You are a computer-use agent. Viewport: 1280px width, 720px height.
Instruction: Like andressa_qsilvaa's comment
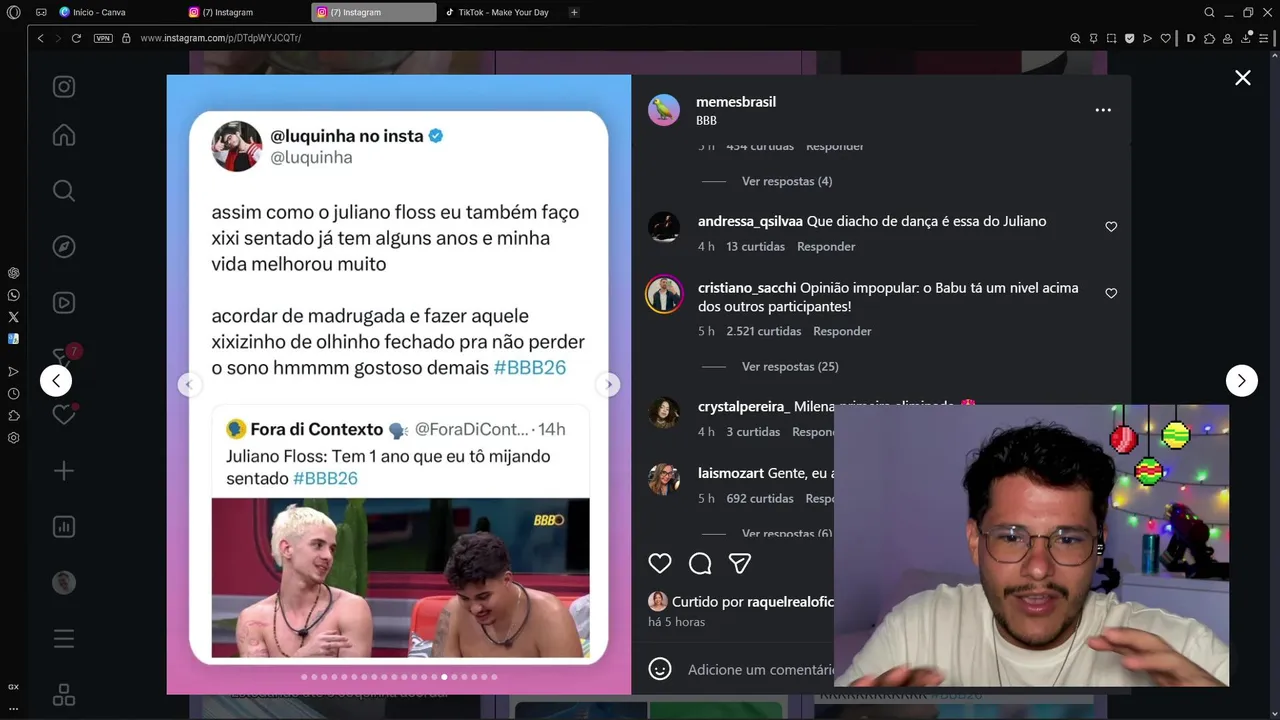[x=1111, y=227]
